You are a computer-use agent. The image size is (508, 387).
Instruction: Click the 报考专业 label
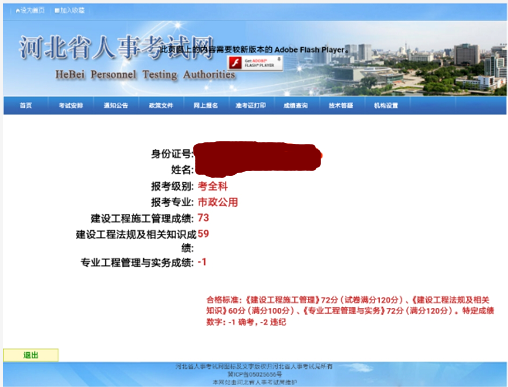click(172, 202)
